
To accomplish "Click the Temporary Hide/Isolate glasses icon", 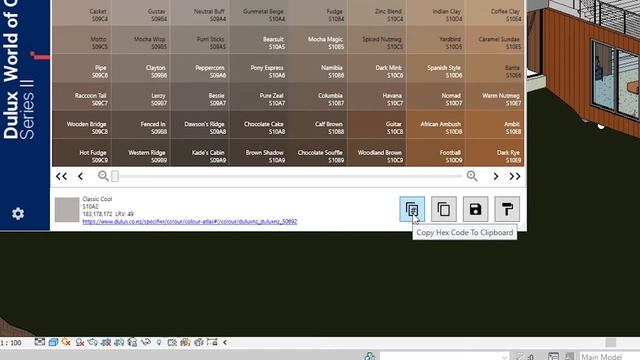I will [146, 342].
